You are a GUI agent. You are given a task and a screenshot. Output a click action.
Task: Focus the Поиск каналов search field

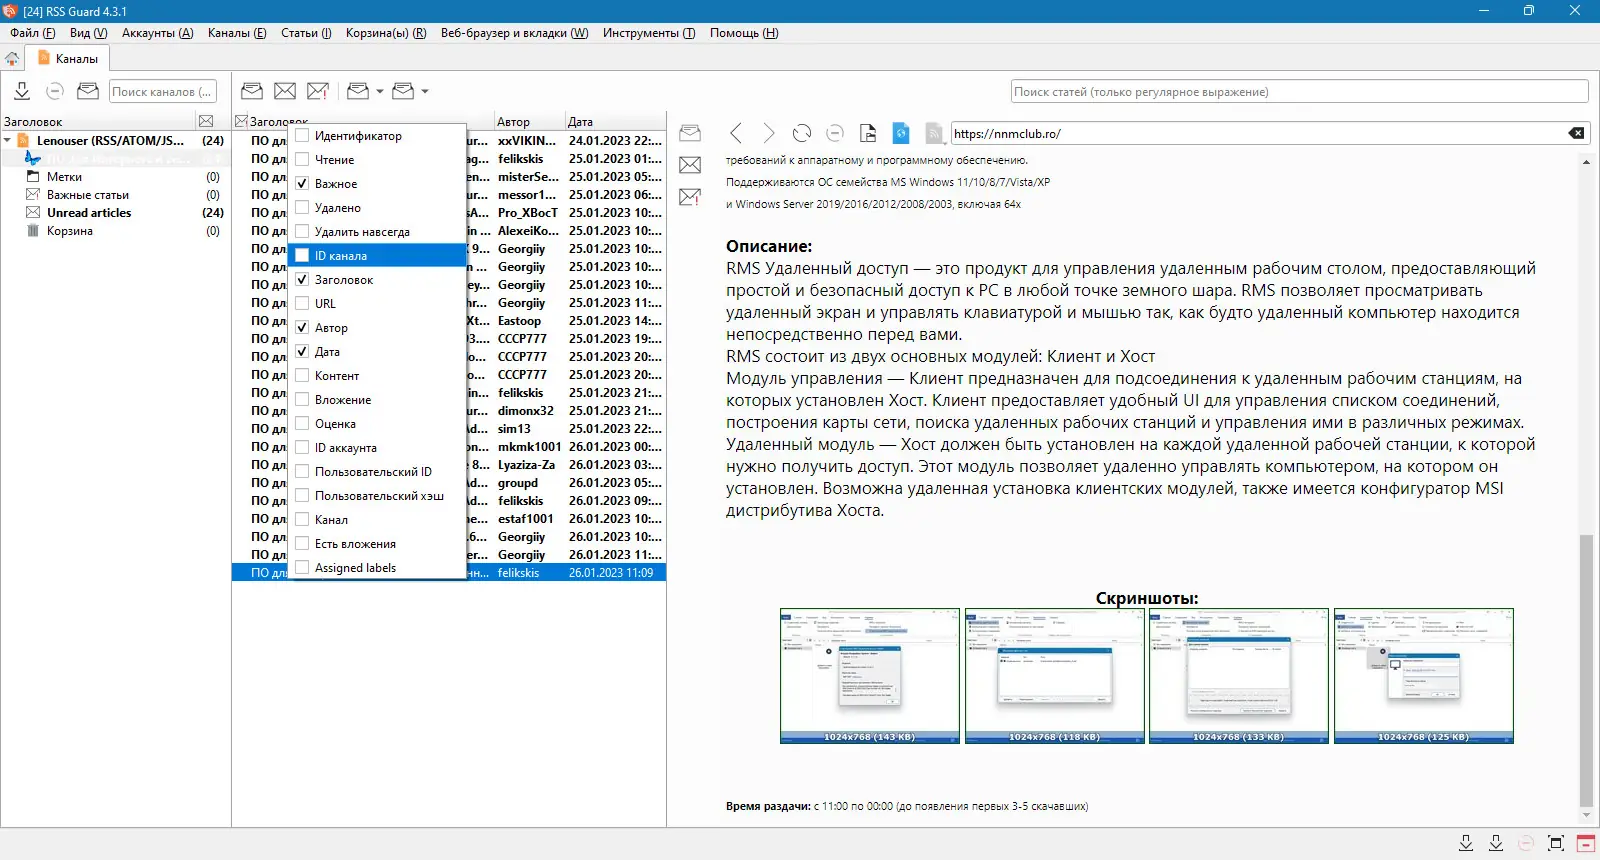[x=162, y=92]
